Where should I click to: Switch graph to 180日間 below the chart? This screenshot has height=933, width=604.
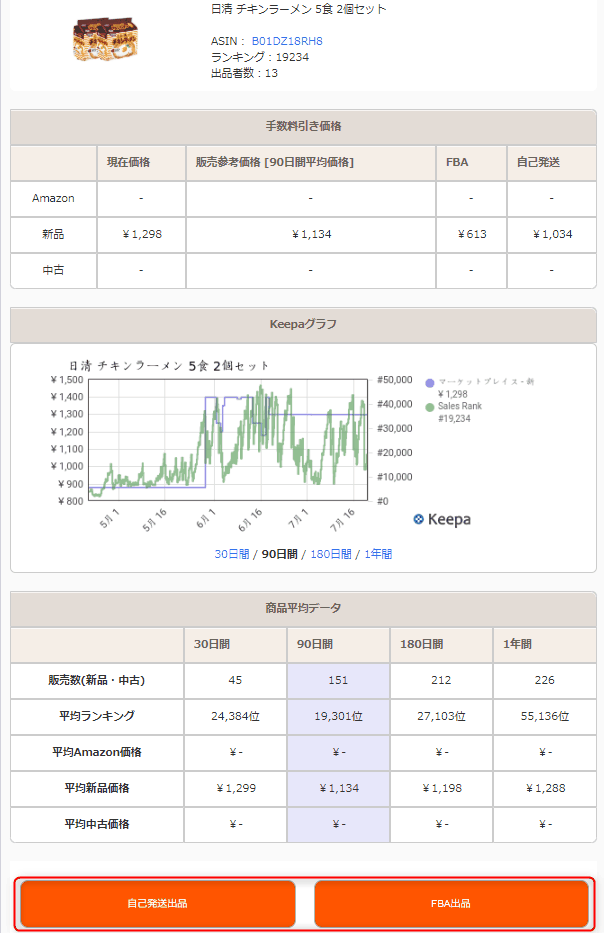click(330, 554)
